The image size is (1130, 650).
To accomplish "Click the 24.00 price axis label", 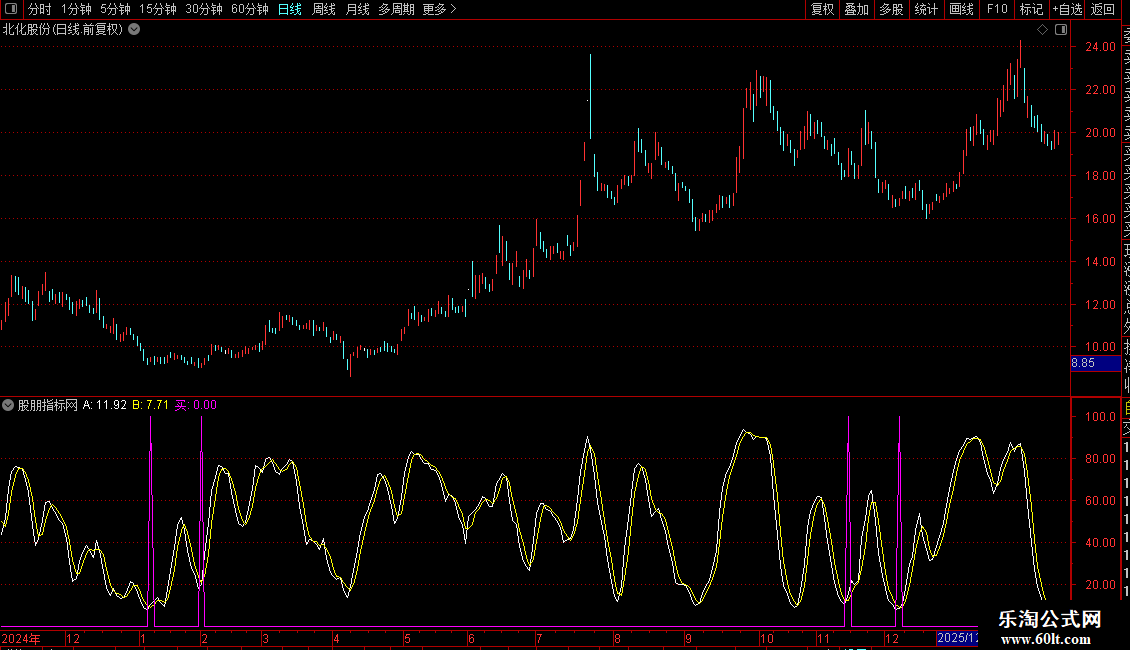I will coord(1100,47).
